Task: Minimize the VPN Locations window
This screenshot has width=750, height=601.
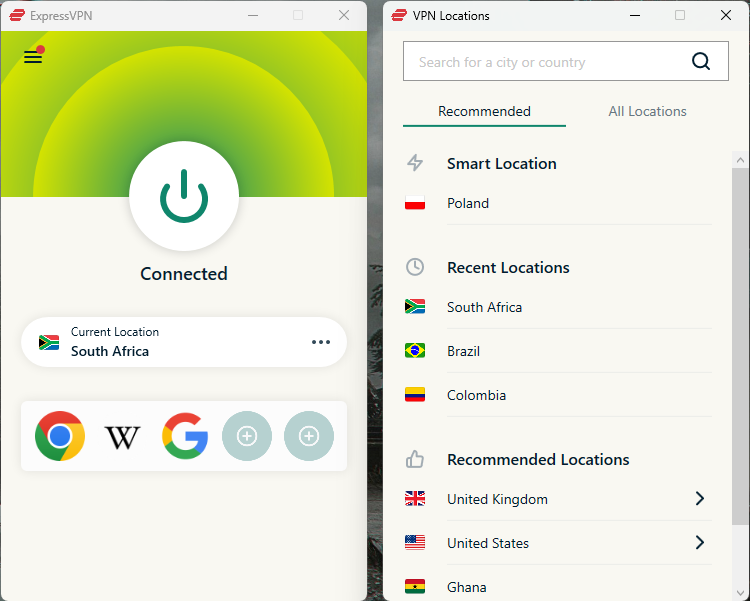Action: coord(635,15)
